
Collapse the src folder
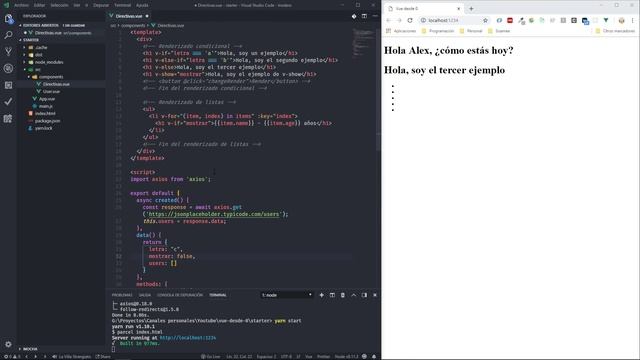(x=38, y=69)
